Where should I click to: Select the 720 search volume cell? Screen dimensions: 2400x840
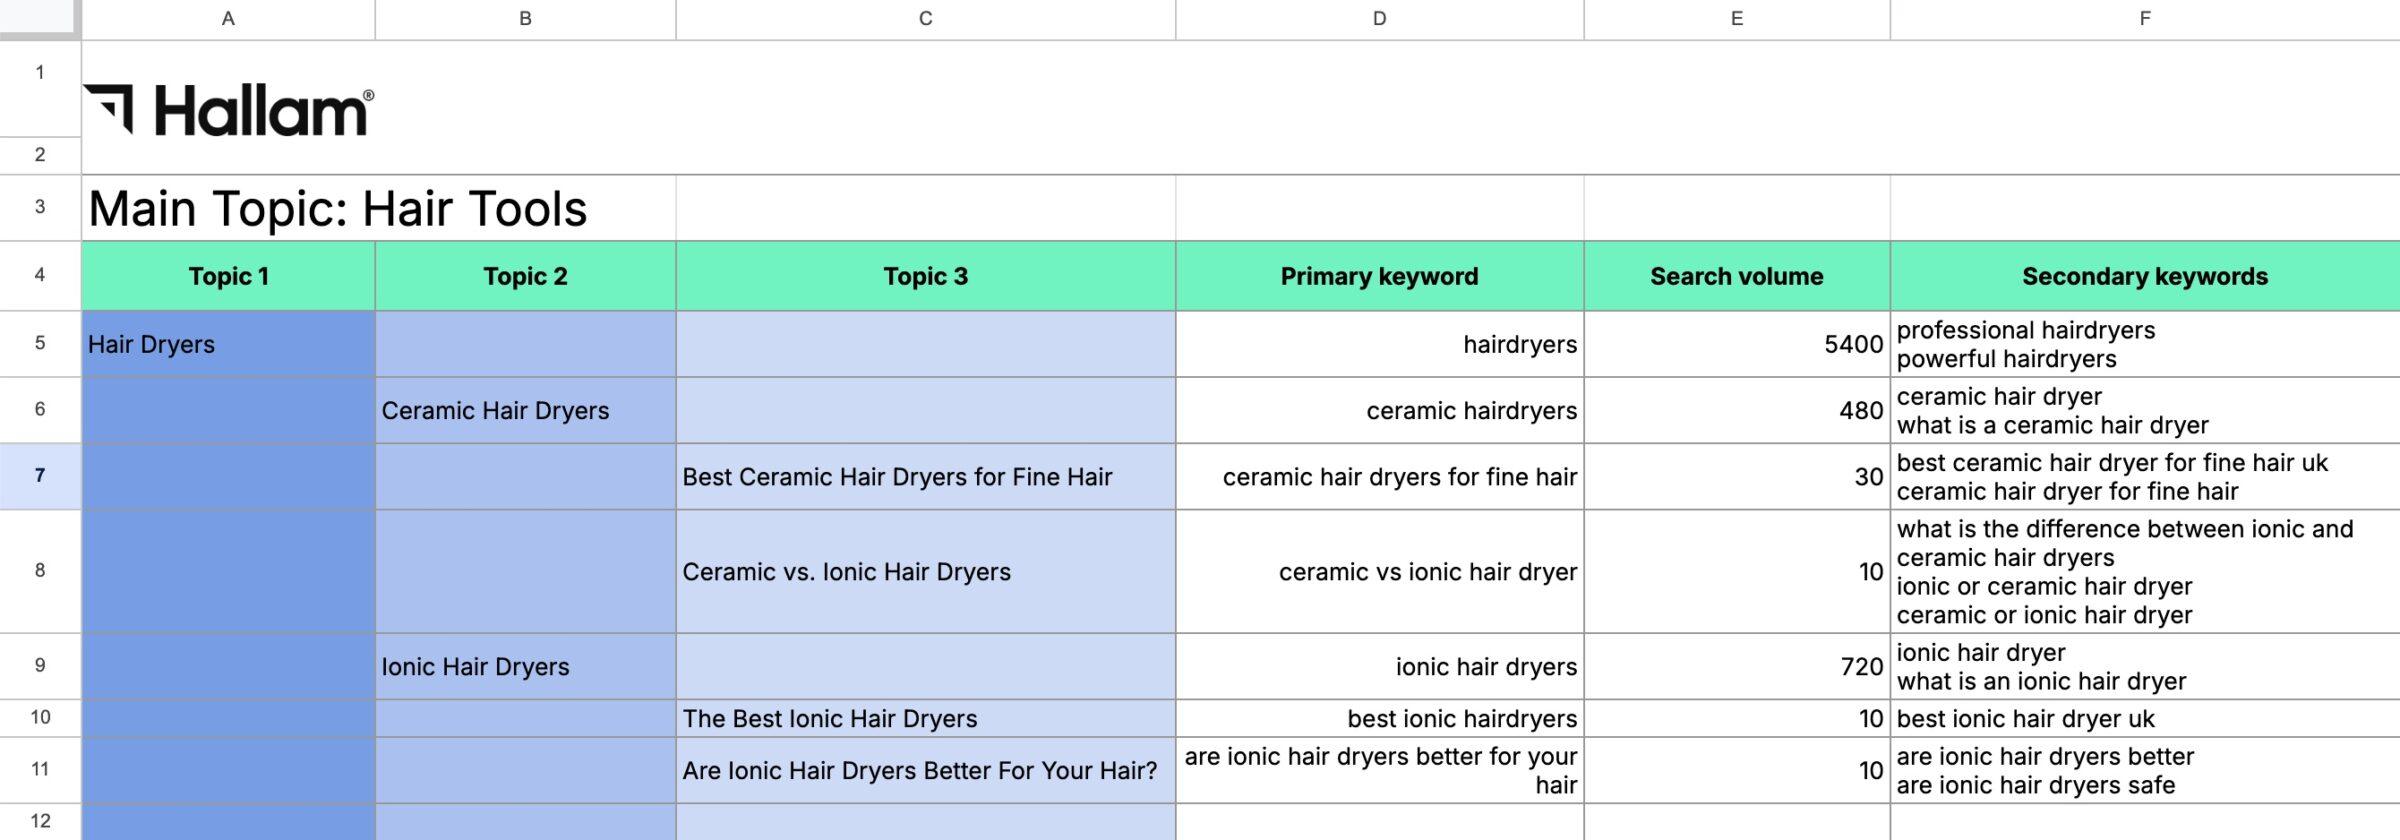(1737, 666)
